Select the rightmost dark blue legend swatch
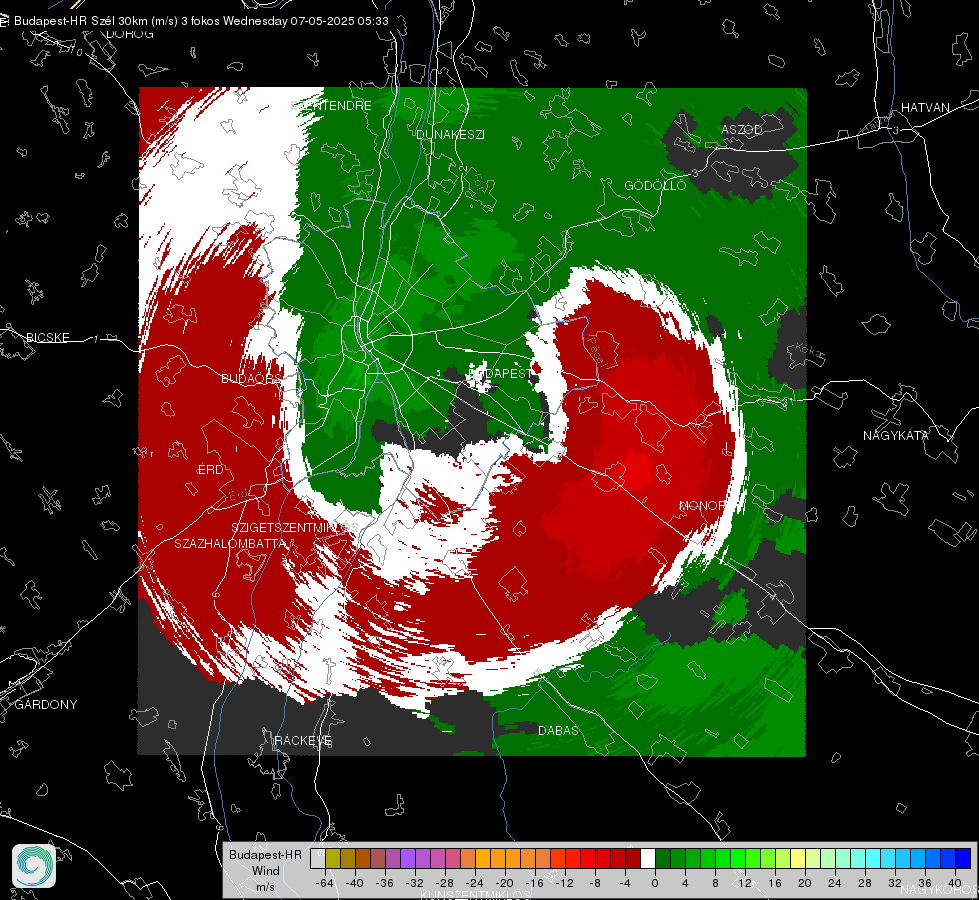 (x=963, y=858)
